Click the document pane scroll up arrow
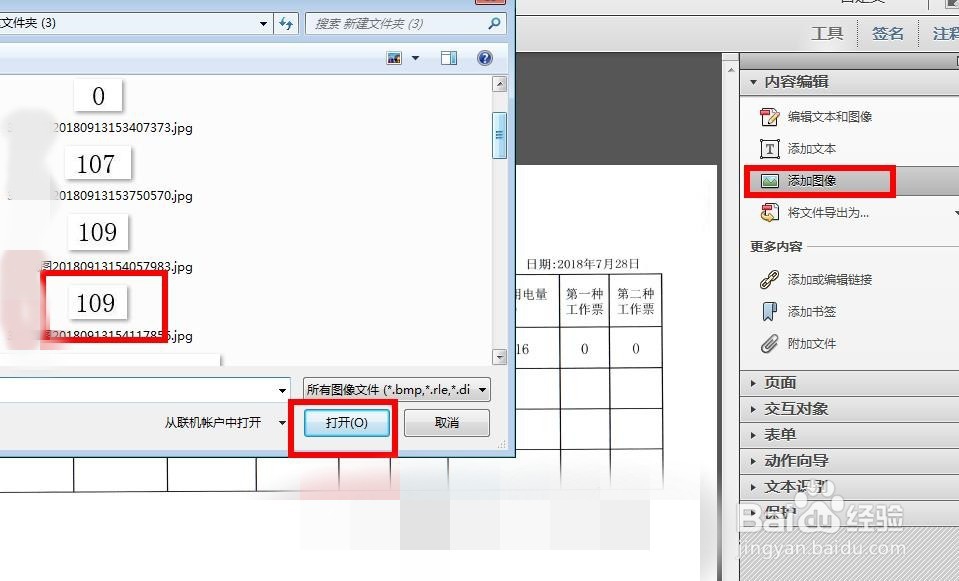Screen dimensions: 959x581 pyautogui.click(x=731, y=70)
